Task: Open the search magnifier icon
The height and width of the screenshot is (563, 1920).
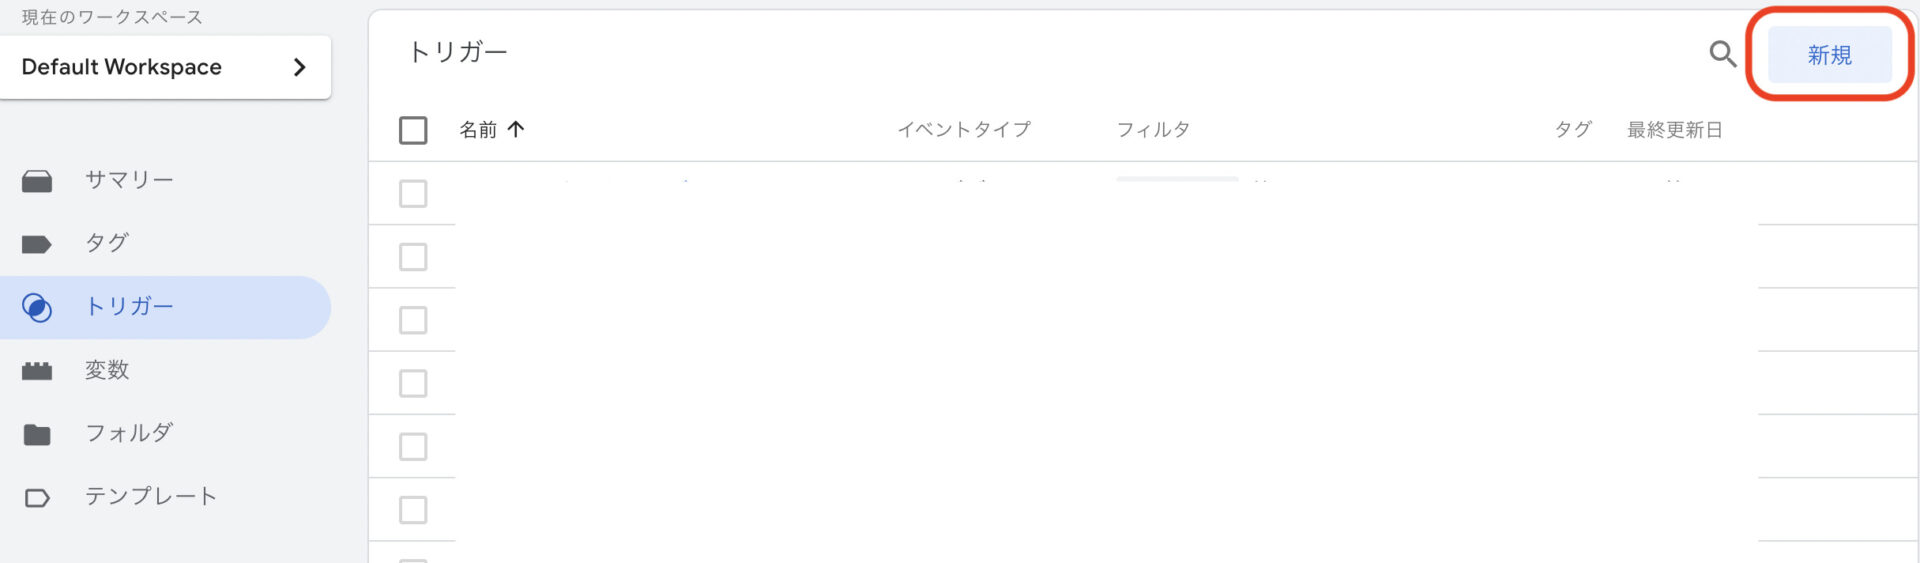Action: click(1722, 54)
